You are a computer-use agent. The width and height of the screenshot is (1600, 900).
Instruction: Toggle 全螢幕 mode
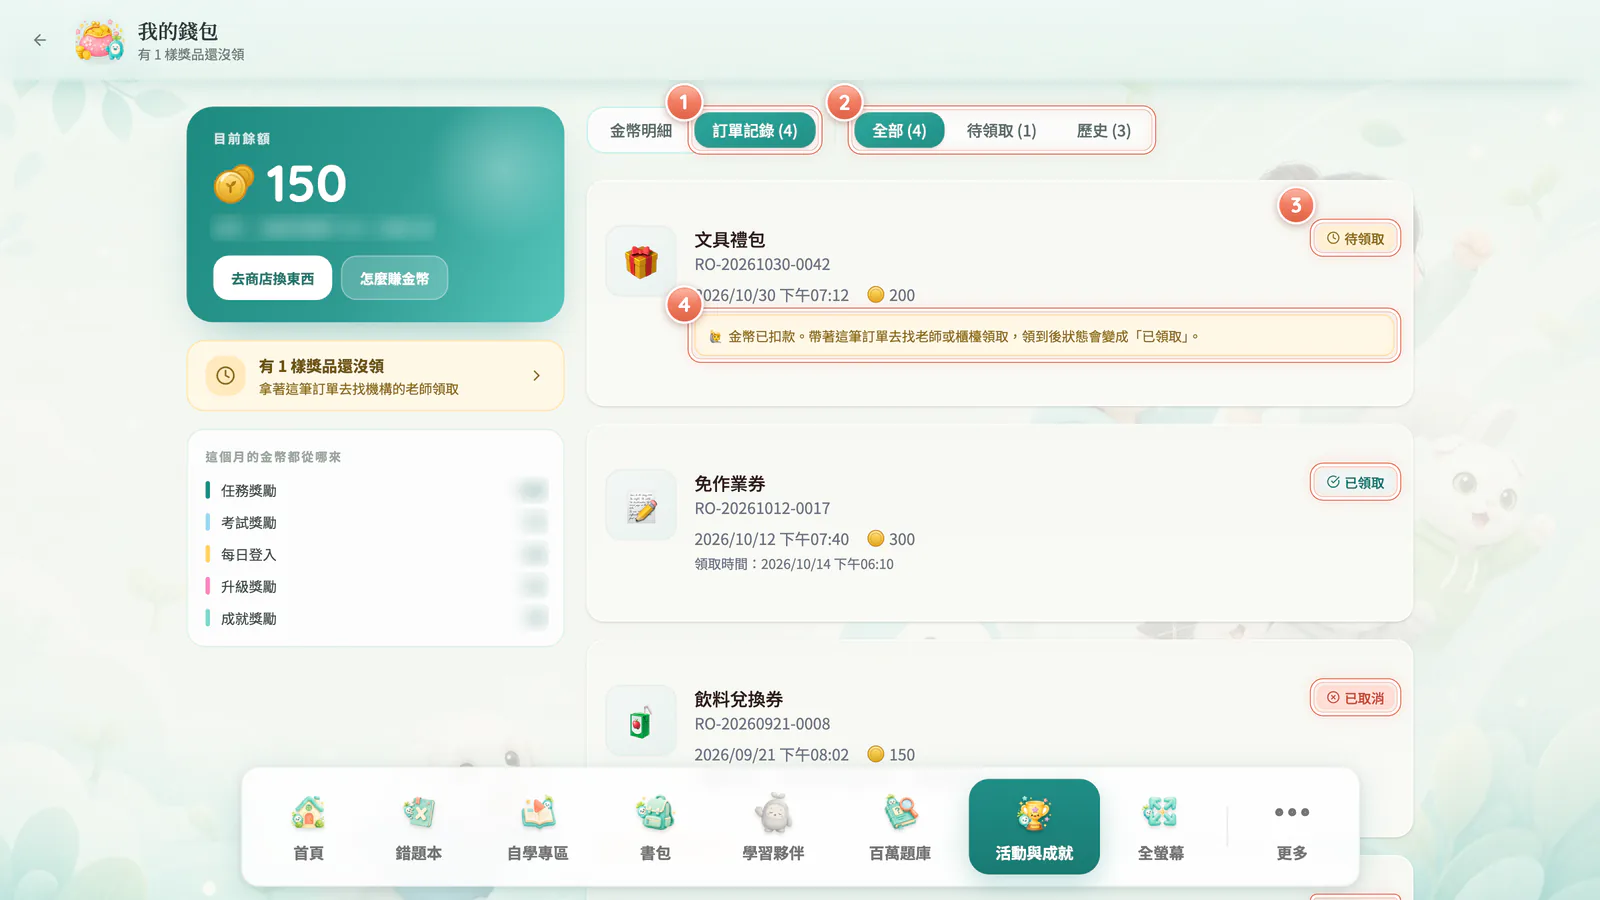click(x=1160, y=827)
